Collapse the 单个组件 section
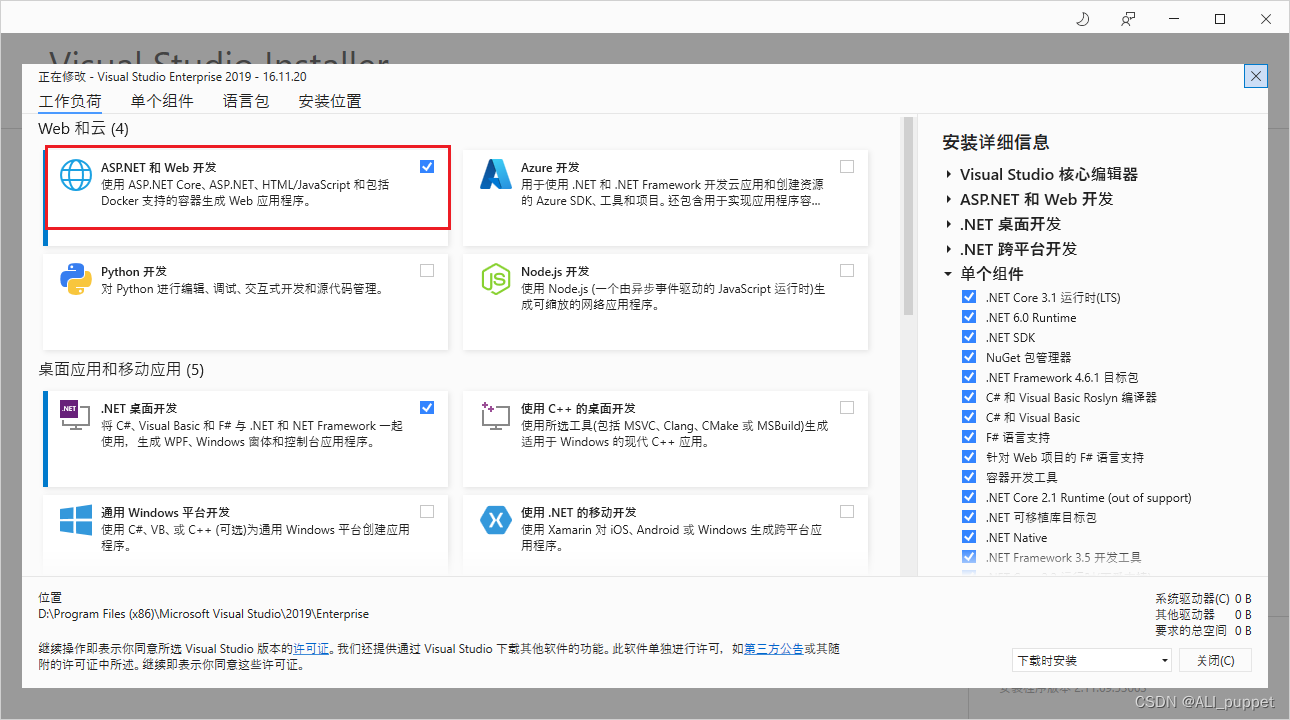1290x720 pixels. point(948,274)
